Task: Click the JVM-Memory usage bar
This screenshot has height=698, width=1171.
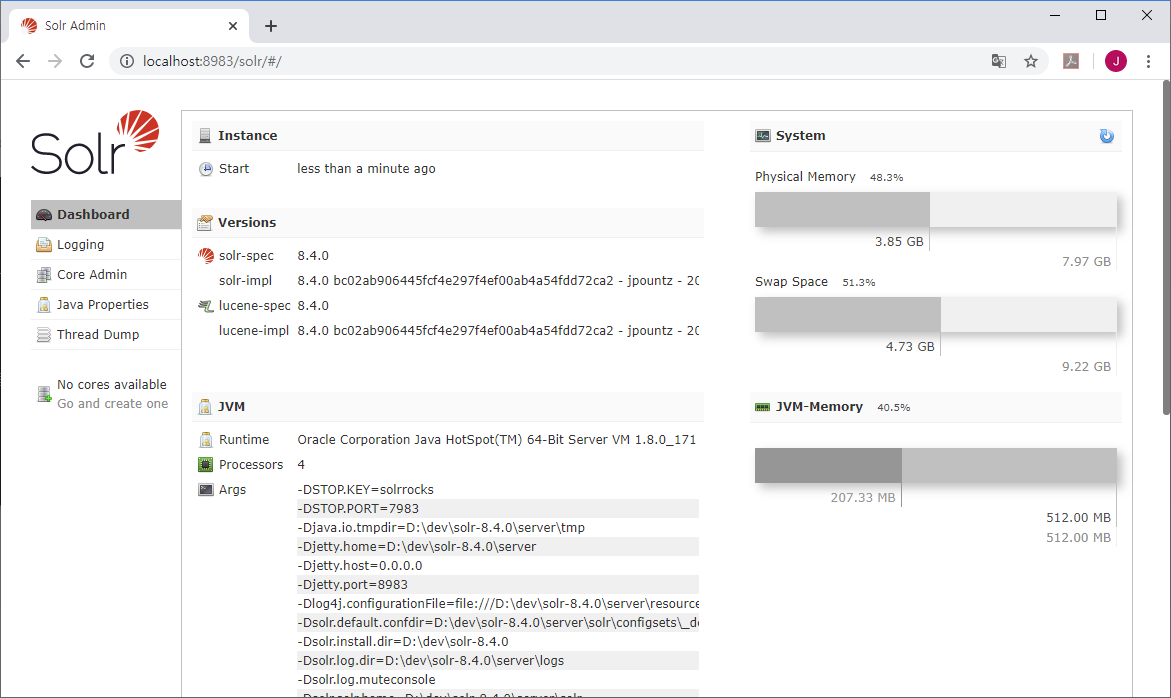Action: (x=935, y=465)
